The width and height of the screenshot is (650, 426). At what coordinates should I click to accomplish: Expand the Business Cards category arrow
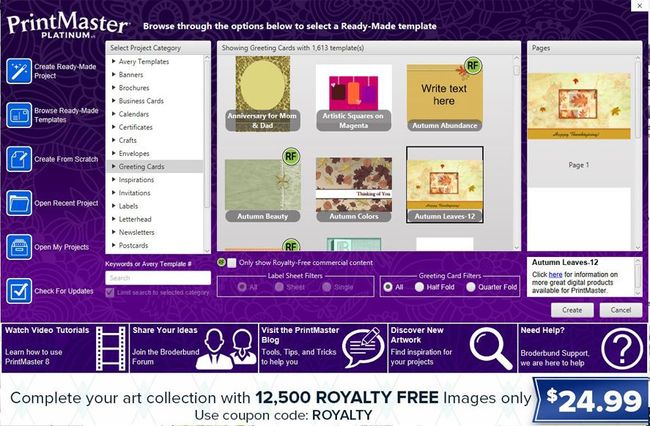(x=114, y=101)
